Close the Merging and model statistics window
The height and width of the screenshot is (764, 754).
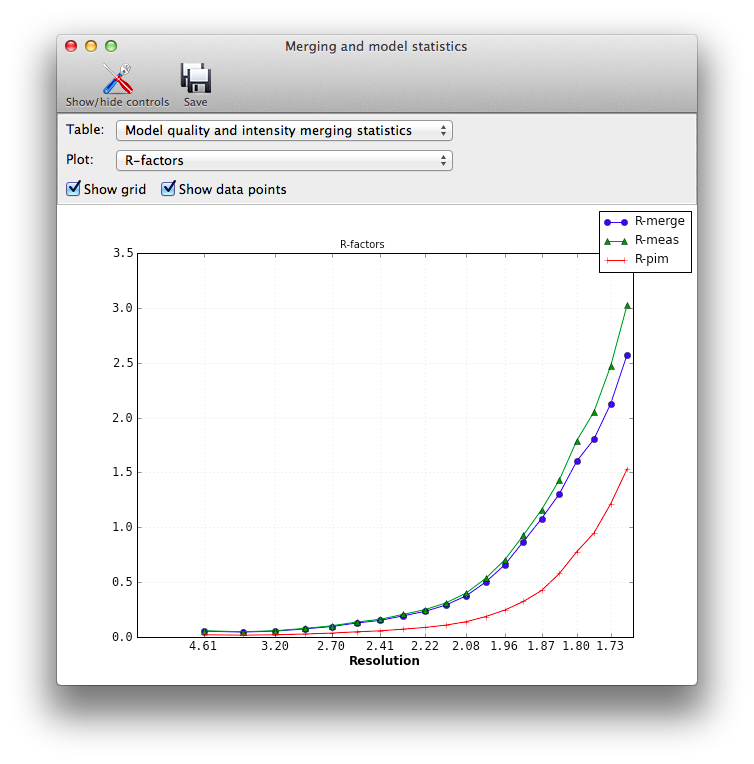click(x=71, y=46)
